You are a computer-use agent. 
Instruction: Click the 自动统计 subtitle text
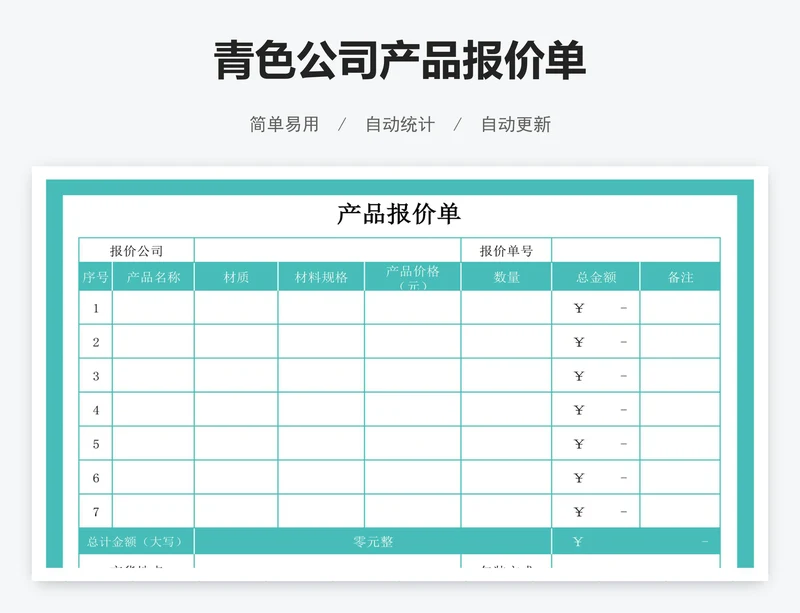[x=400, y=124]
